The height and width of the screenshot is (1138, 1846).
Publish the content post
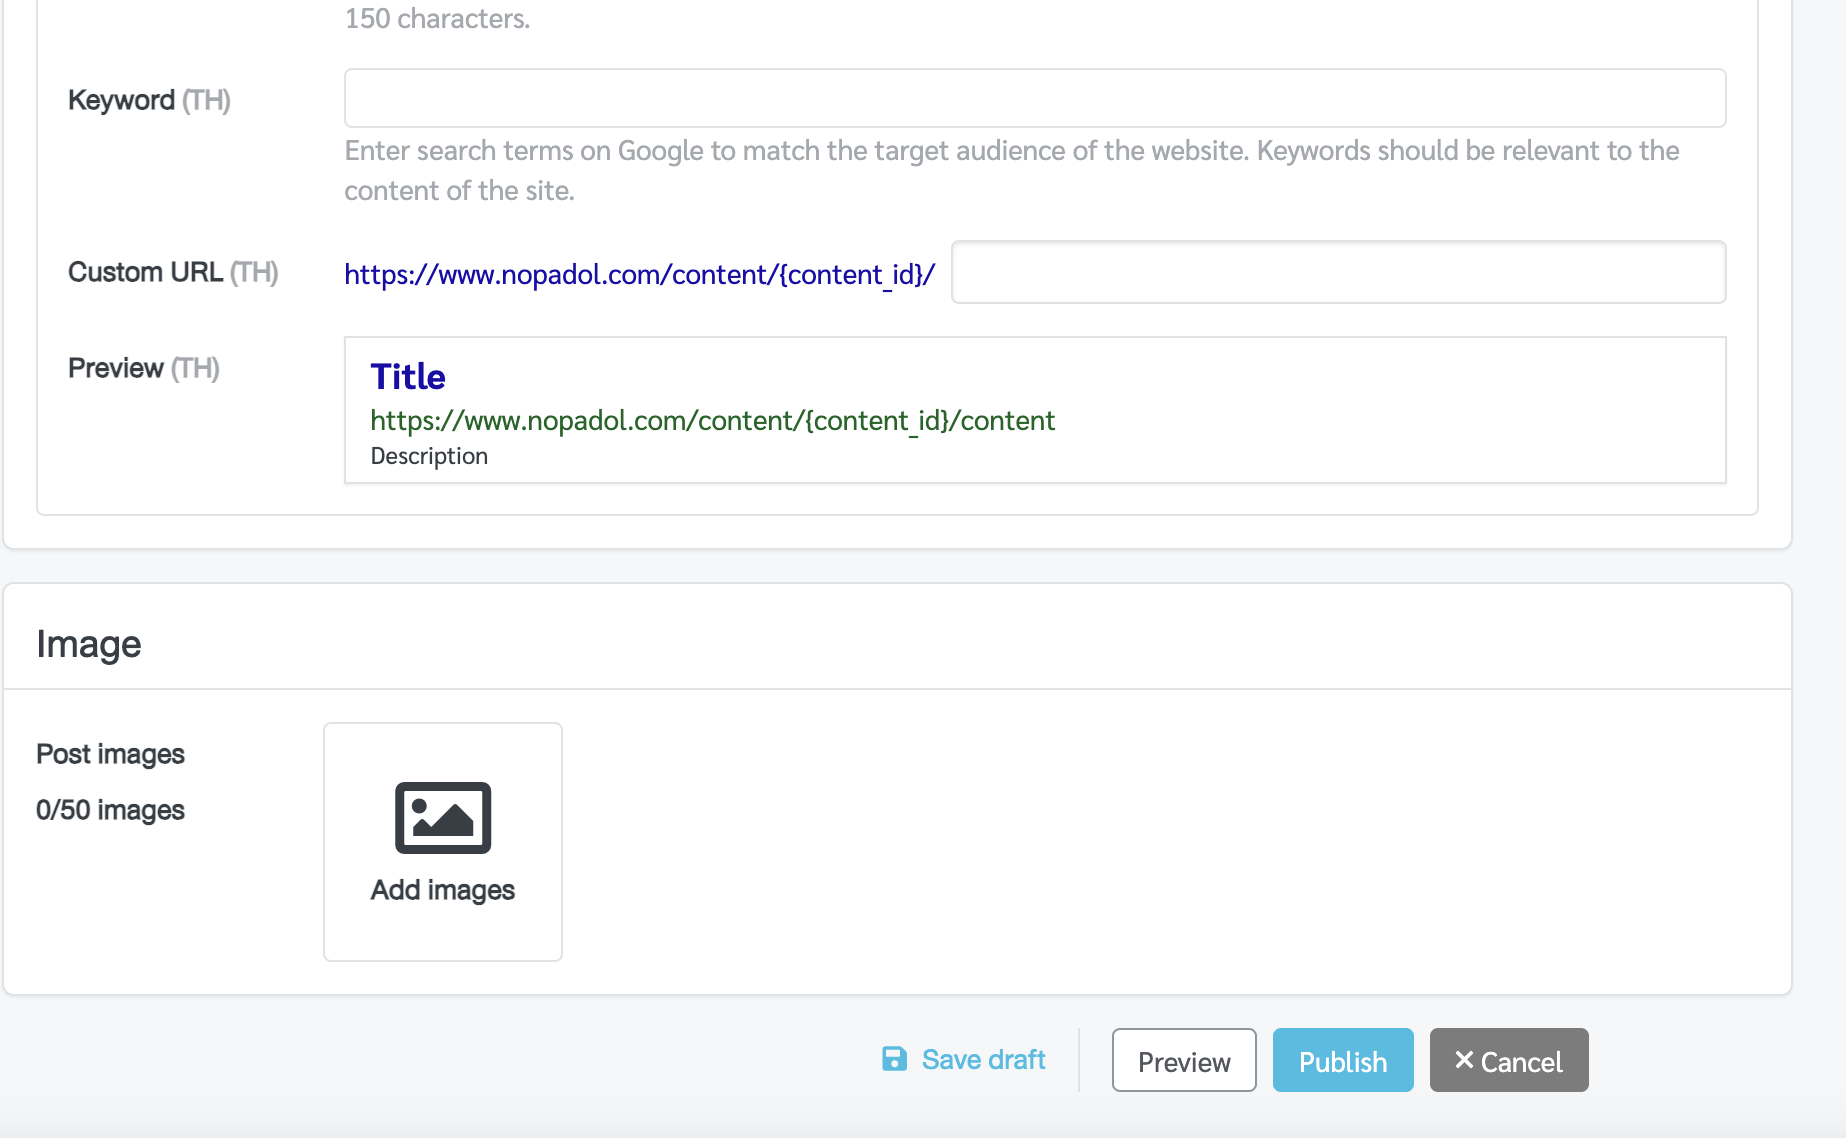(x=1343, y=1060)
